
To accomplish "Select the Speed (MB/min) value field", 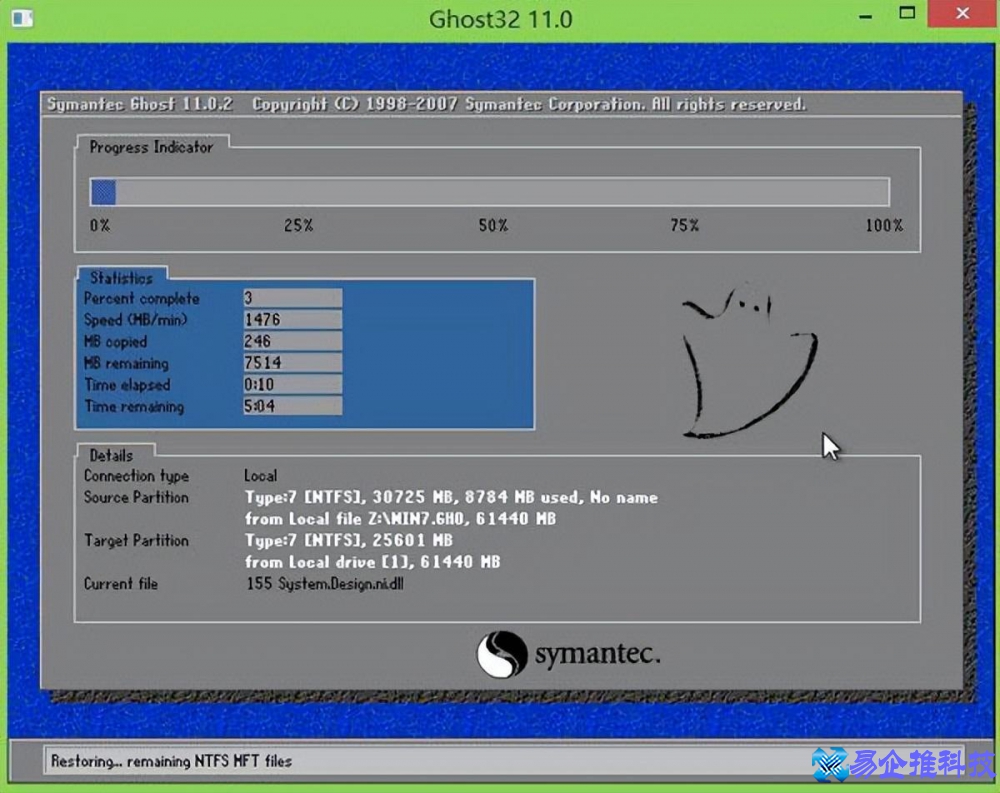I will click(292, 320).
